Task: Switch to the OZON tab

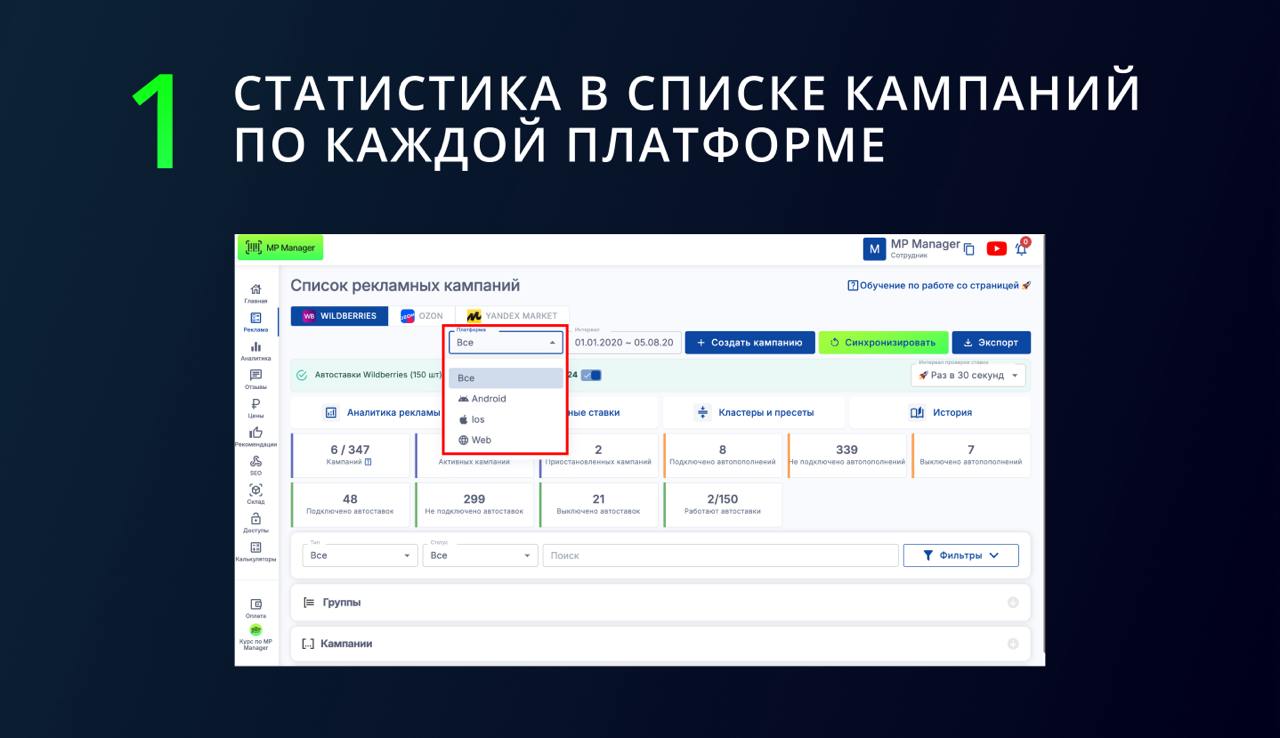Action: (x=422, y=316)
